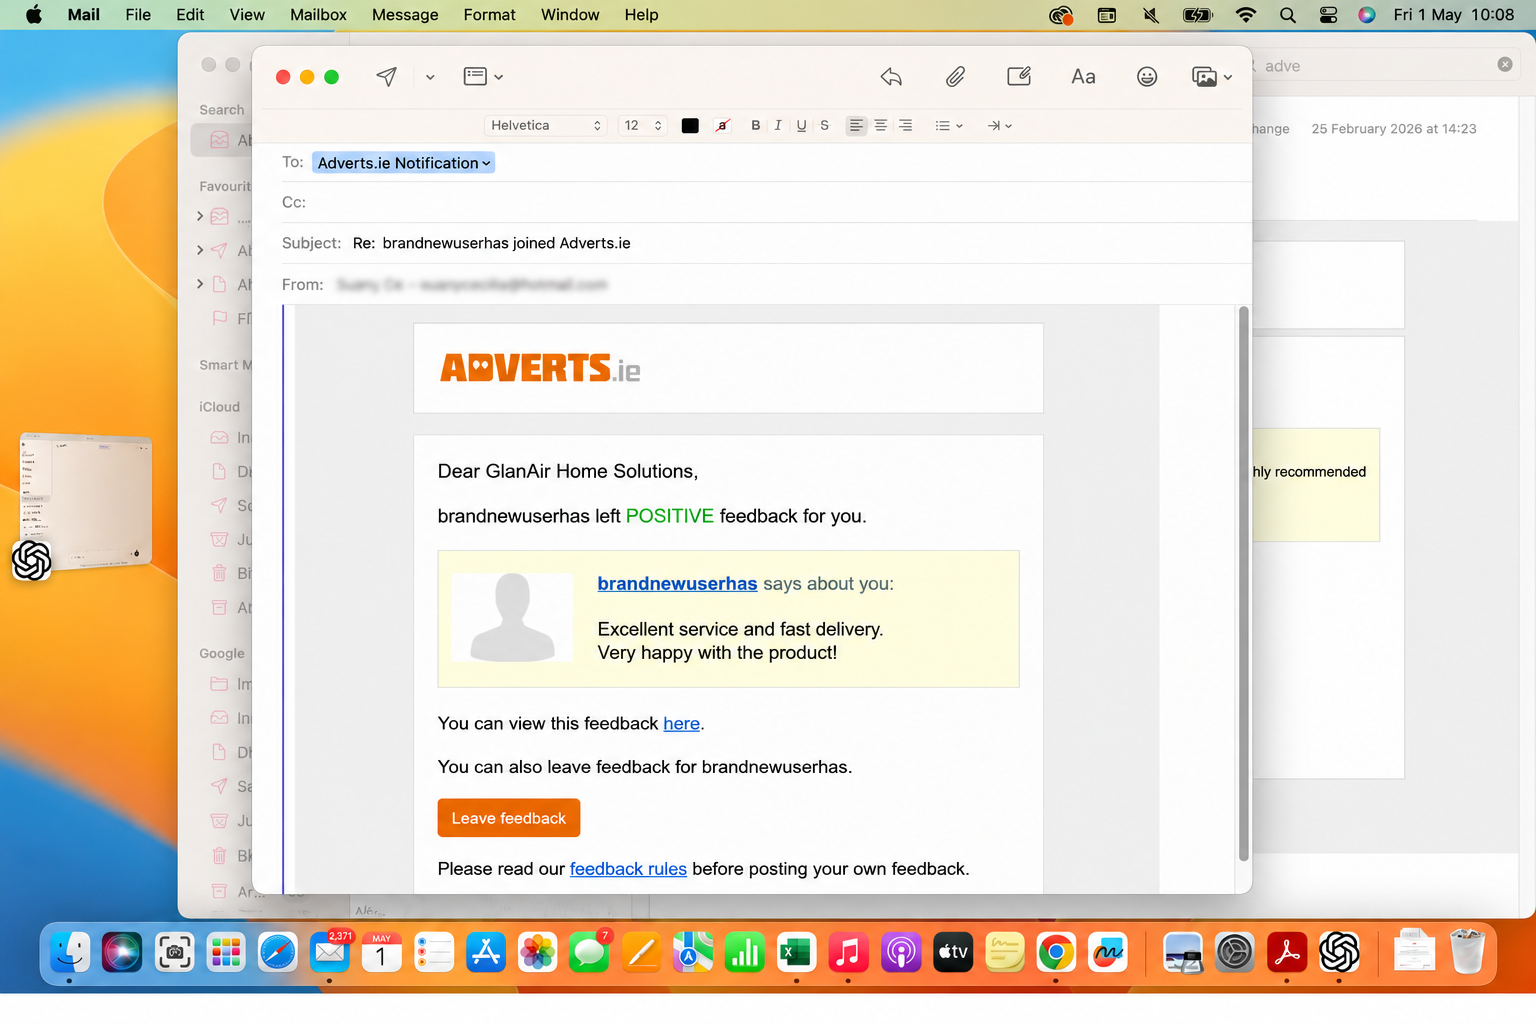Open the indentation dropdown in format bar
1536x1024 pixels.
(1000, 125)
